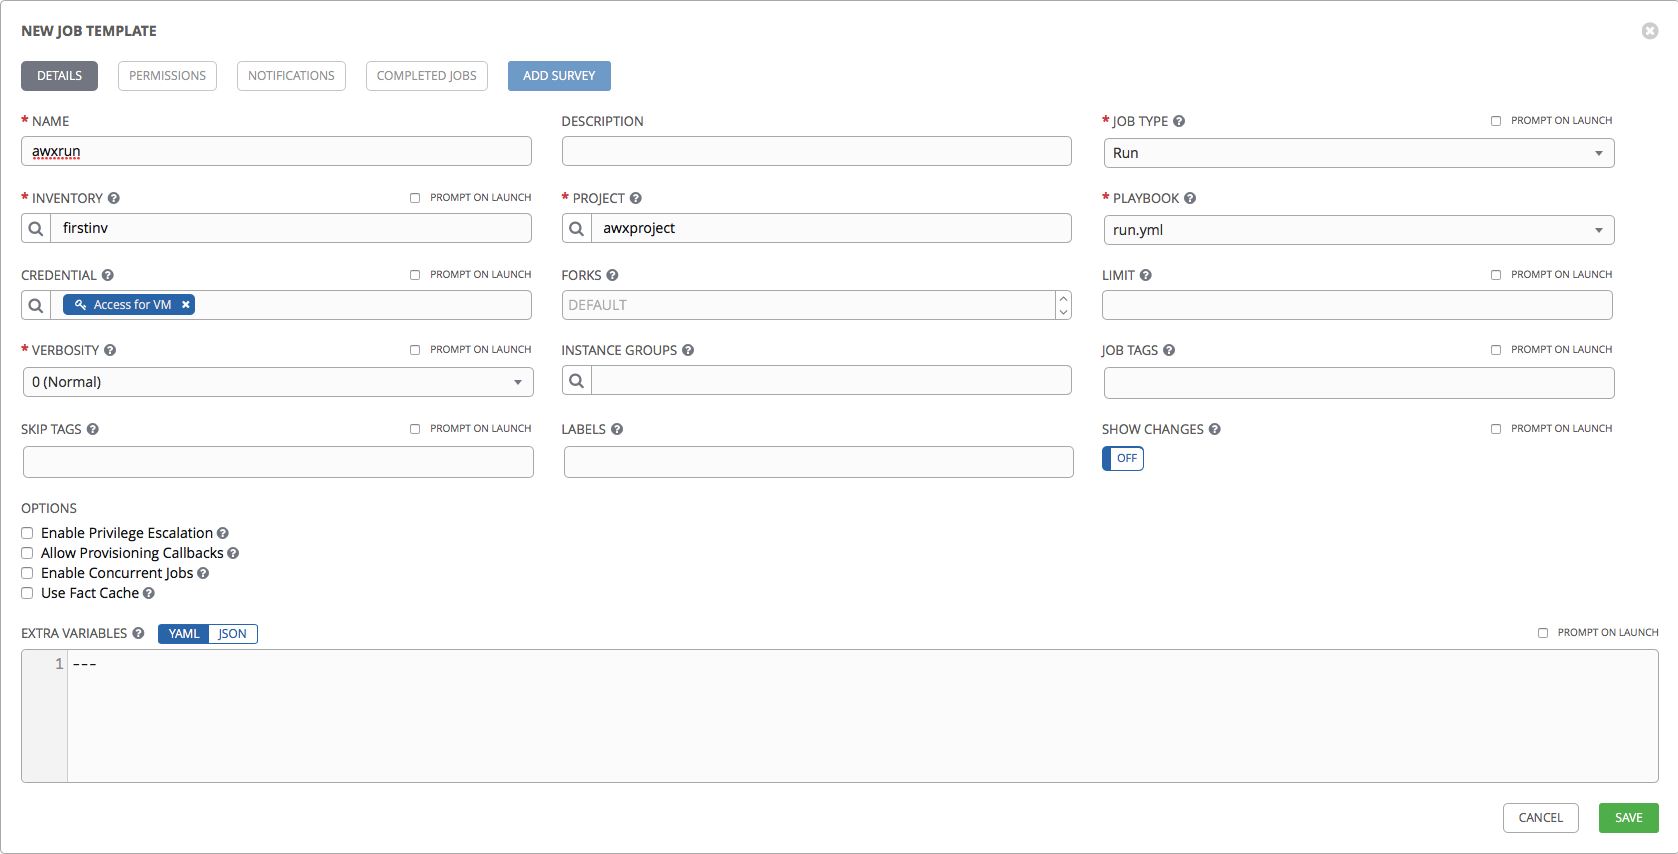Enable Prompt on Launch for Inventory
This screenshot has height=854, width=1678.
coord(415,198)
